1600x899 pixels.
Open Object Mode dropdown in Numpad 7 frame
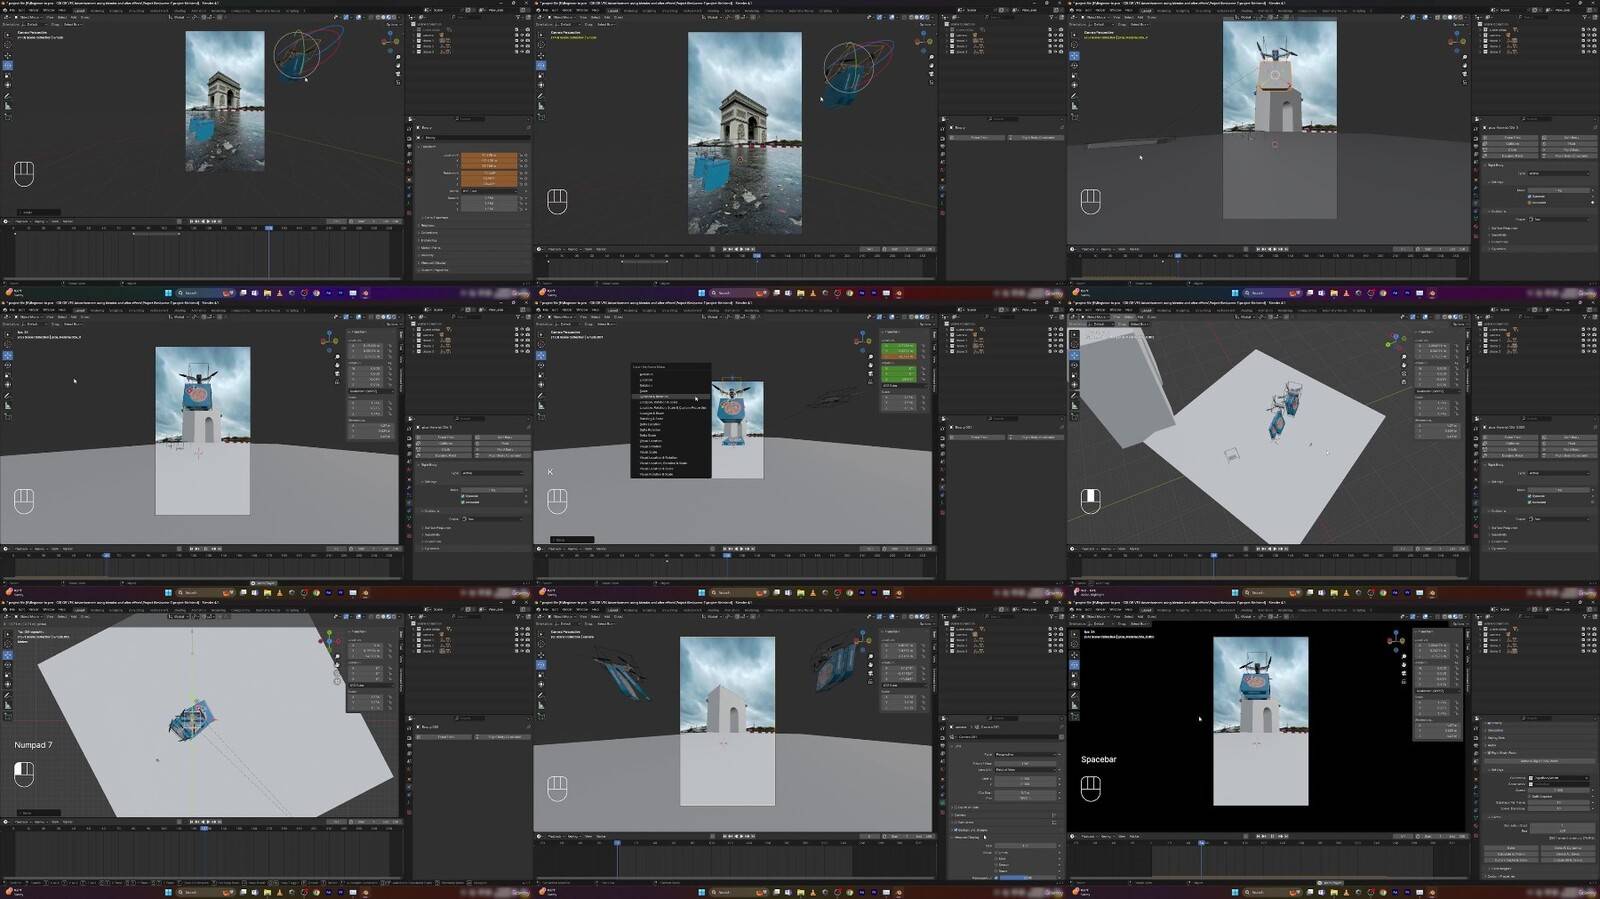(29, 617)
